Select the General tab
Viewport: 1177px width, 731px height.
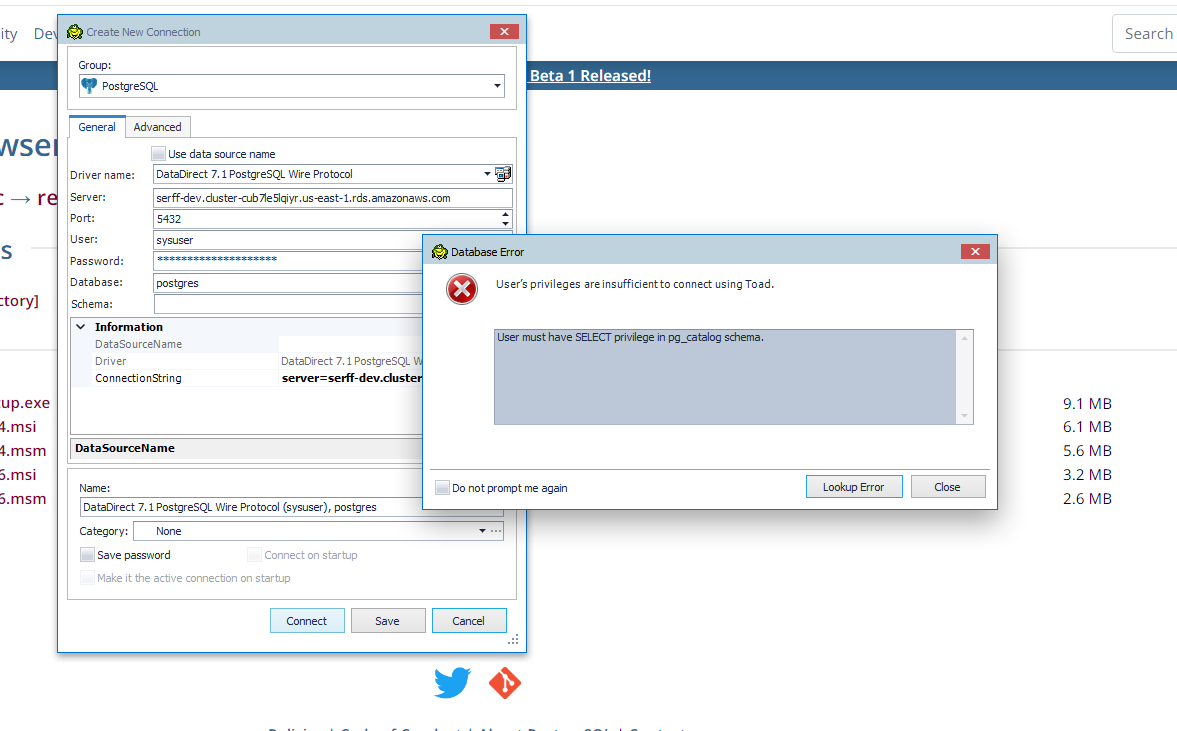(97, 127)
